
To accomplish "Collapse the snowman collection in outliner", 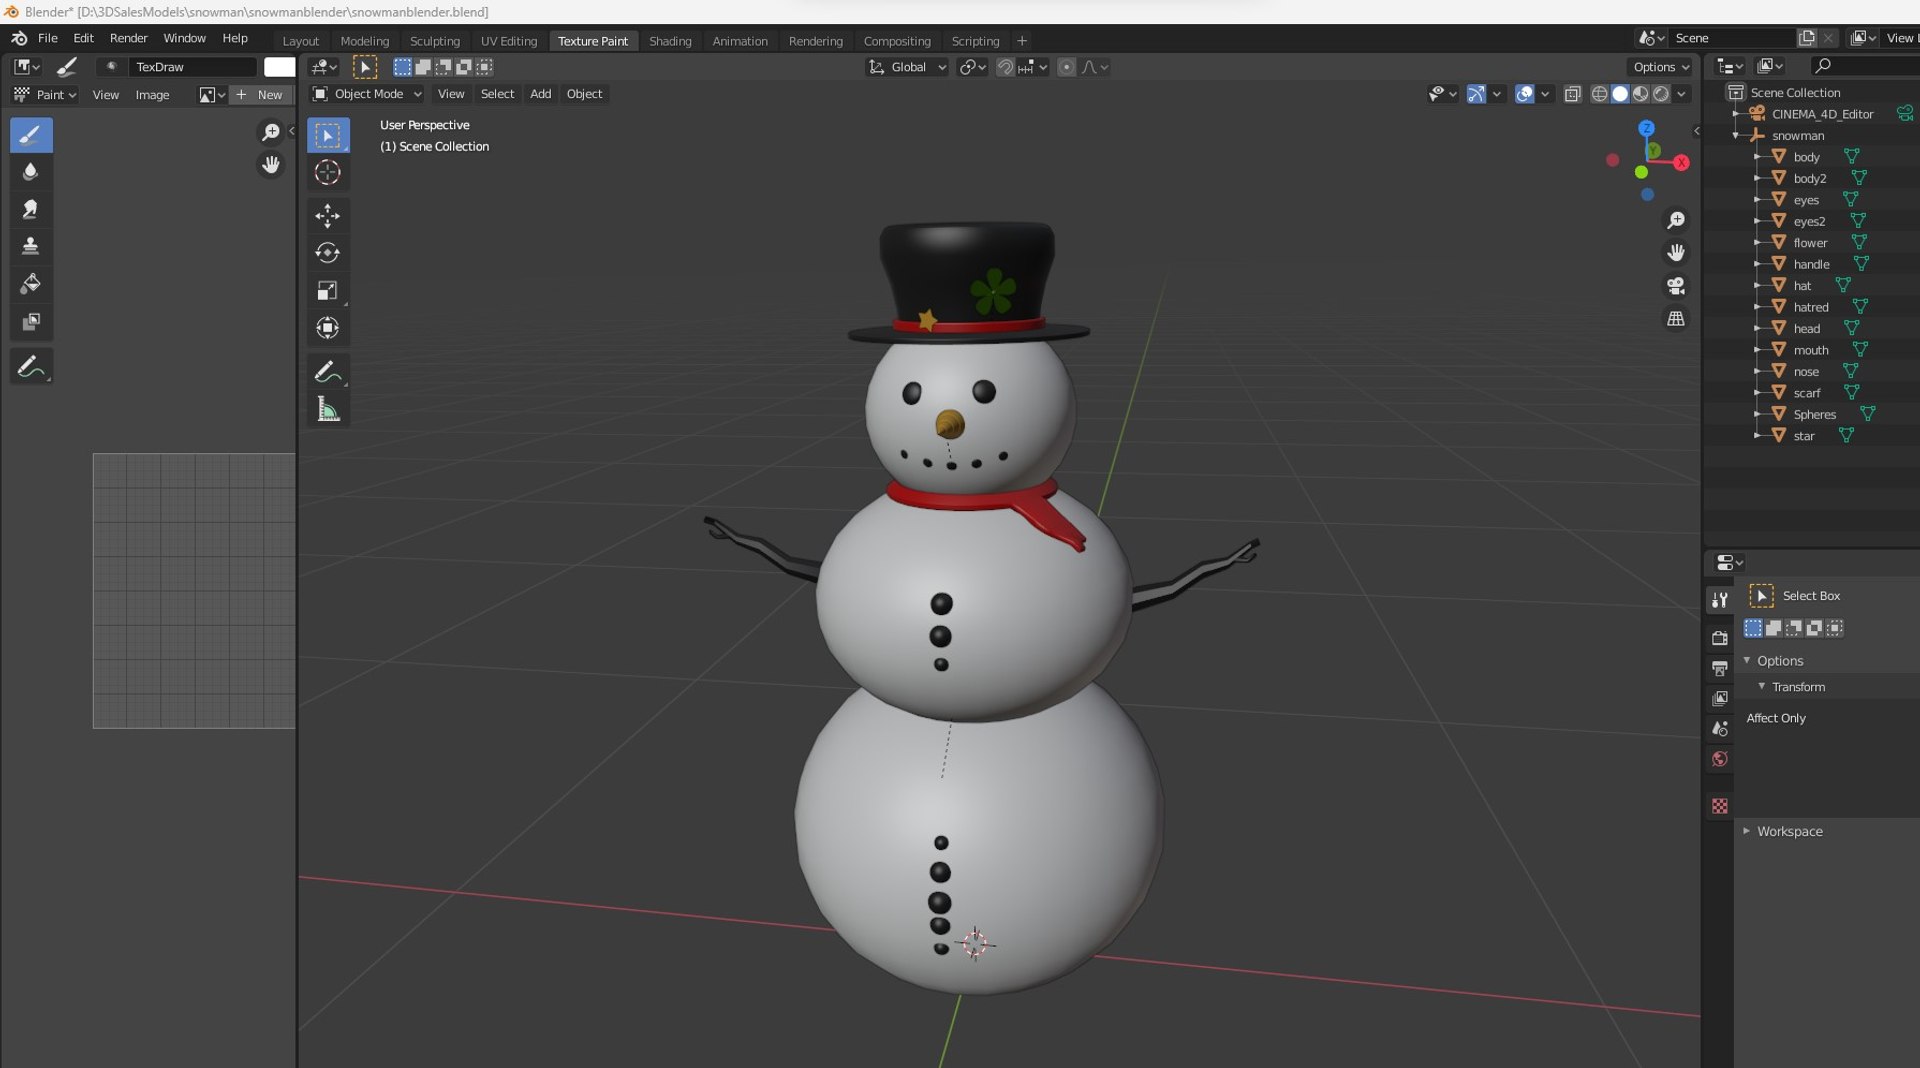I will click(1737, 136).
